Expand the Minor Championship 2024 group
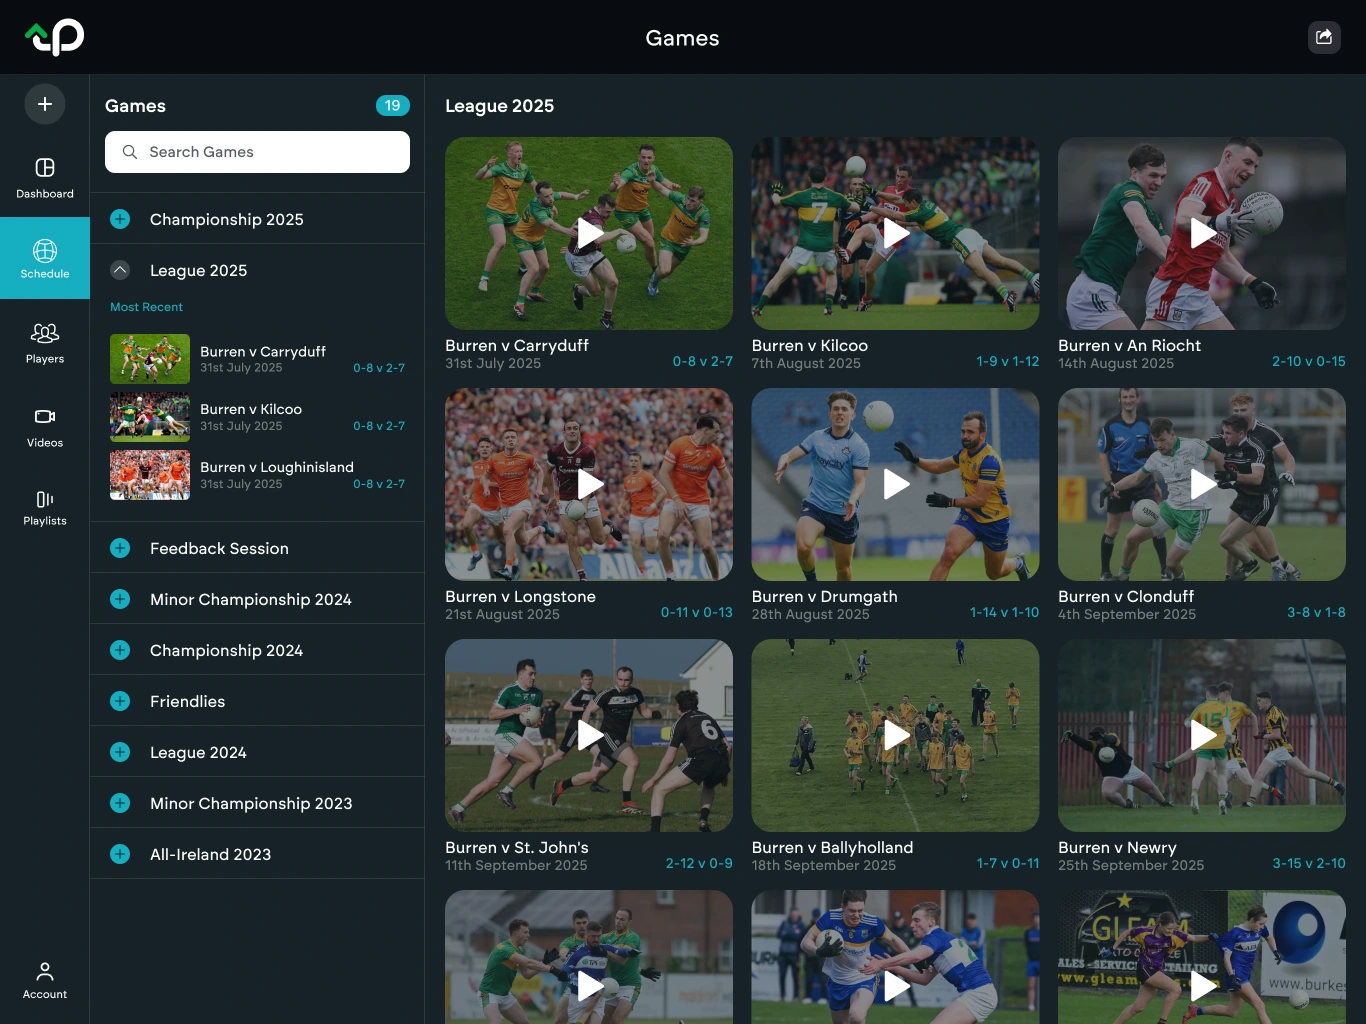 pos(120,599)
